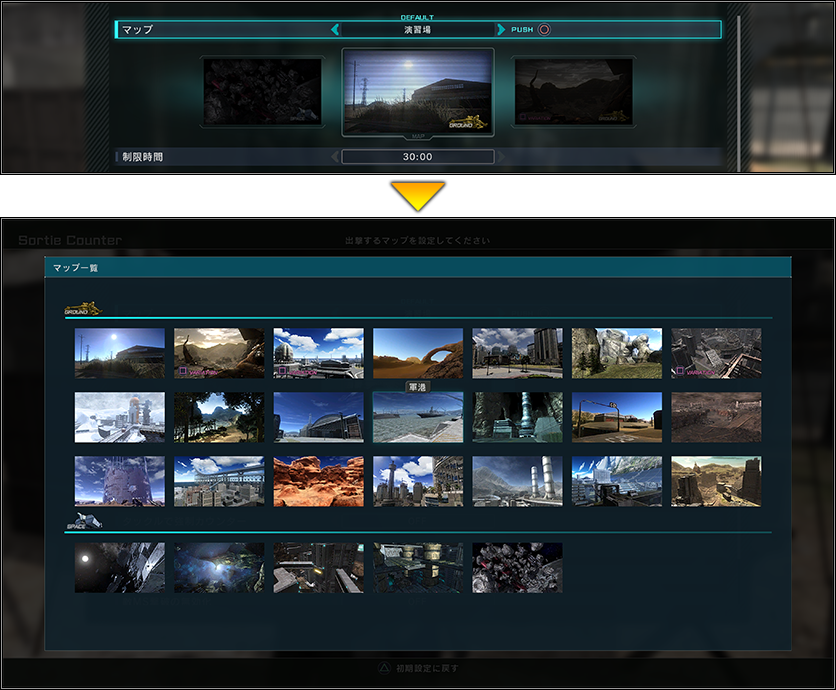Choose the desert rock arch map thumbnail

[x=418, y=353]
